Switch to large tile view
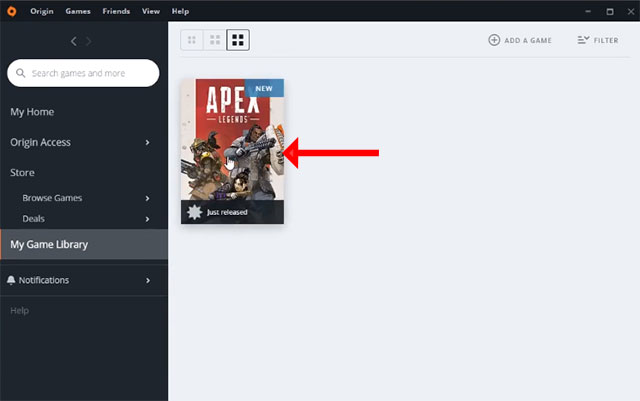Image resolution: width=640 pixels, height=401 pixels. pos(238,40)
